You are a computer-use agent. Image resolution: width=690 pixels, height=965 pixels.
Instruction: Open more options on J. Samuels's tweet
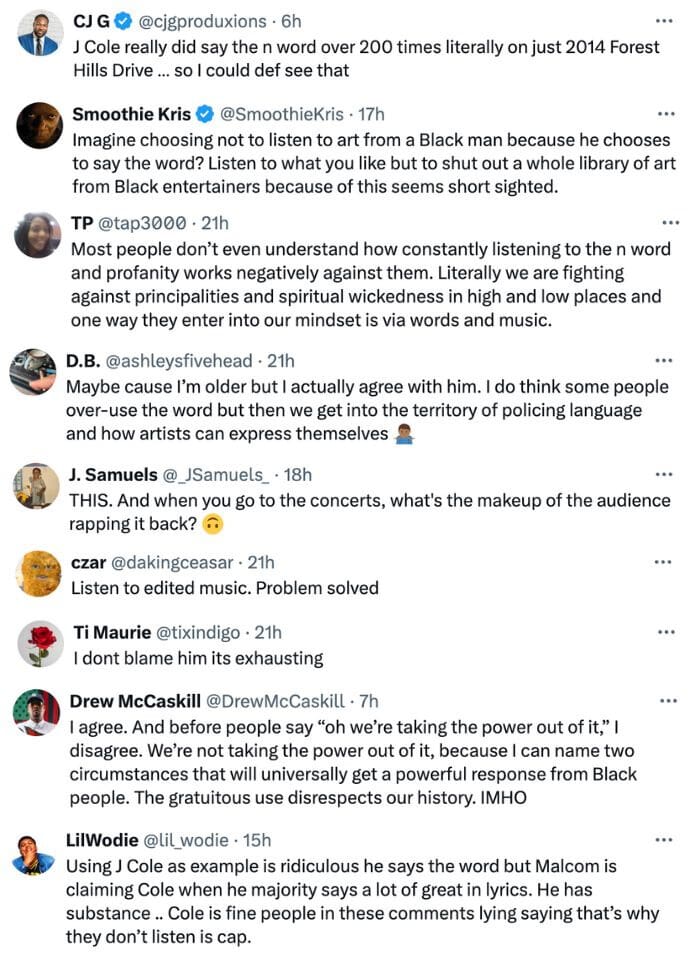tap(664, 474)
